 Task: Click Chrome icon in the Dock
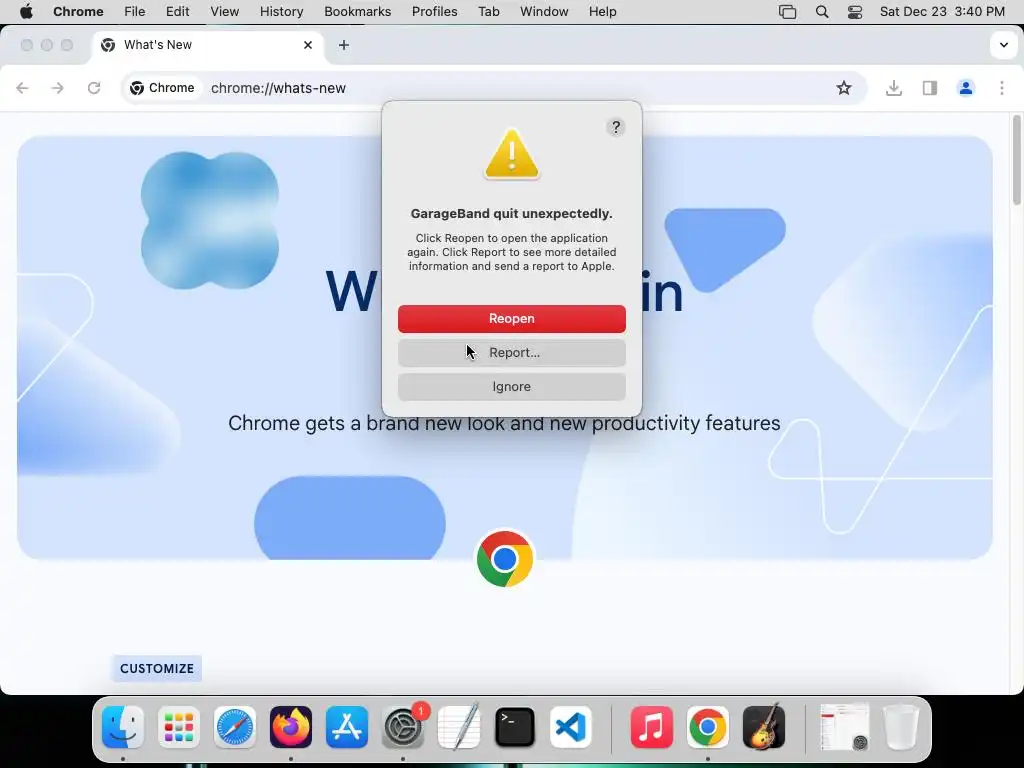[707, 727]
